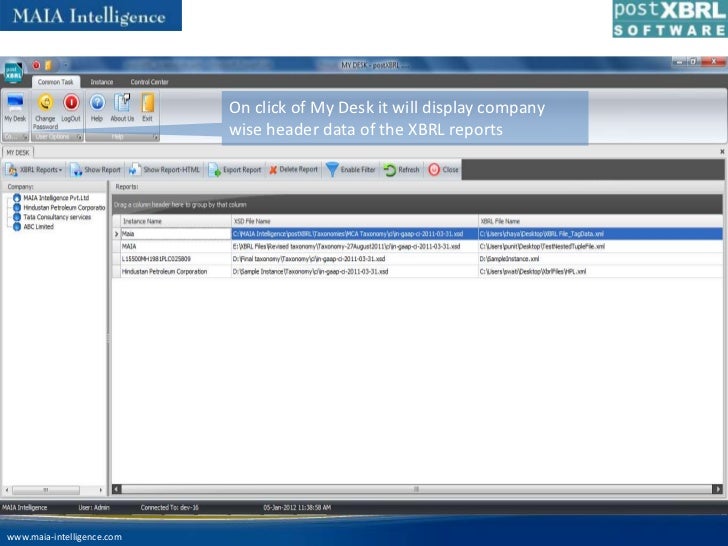Click the row indicator arrow beside Maia

117,234
